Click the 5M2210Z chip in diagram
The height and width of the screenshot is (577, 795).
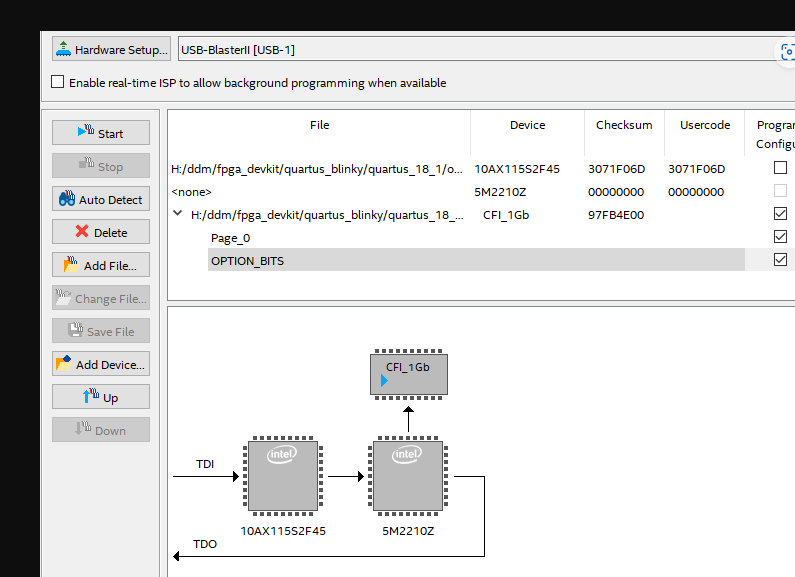(x=408, y=478)
